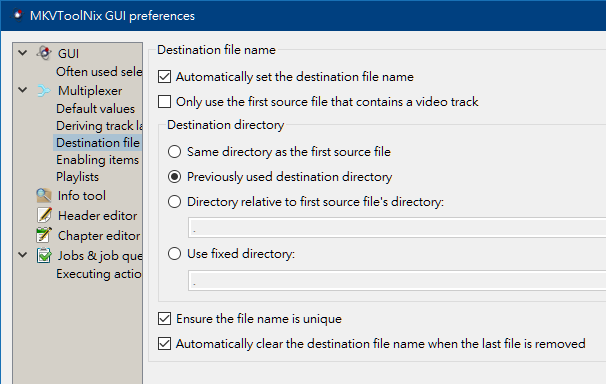Open the GUI preferences page
Viewport: 606px width, 384px height.
tap(68, 53)
